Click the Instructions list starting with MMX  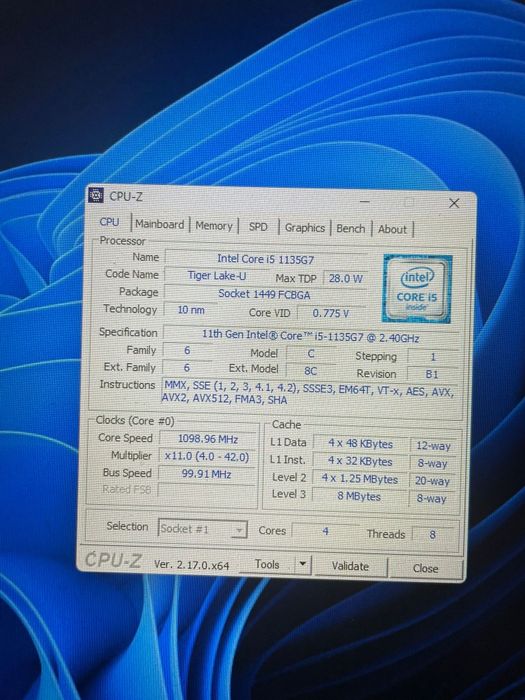click(308, 392)
